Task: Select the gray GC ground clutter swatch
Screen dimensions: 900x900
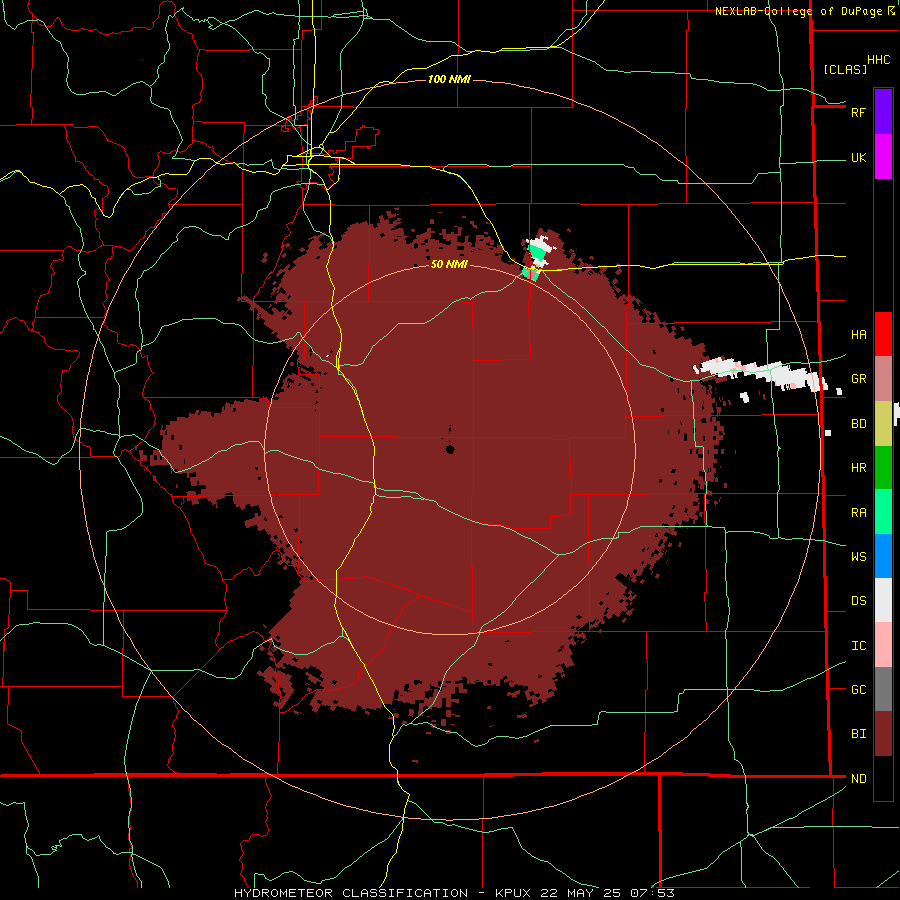Action: click(x=883, y=689)
